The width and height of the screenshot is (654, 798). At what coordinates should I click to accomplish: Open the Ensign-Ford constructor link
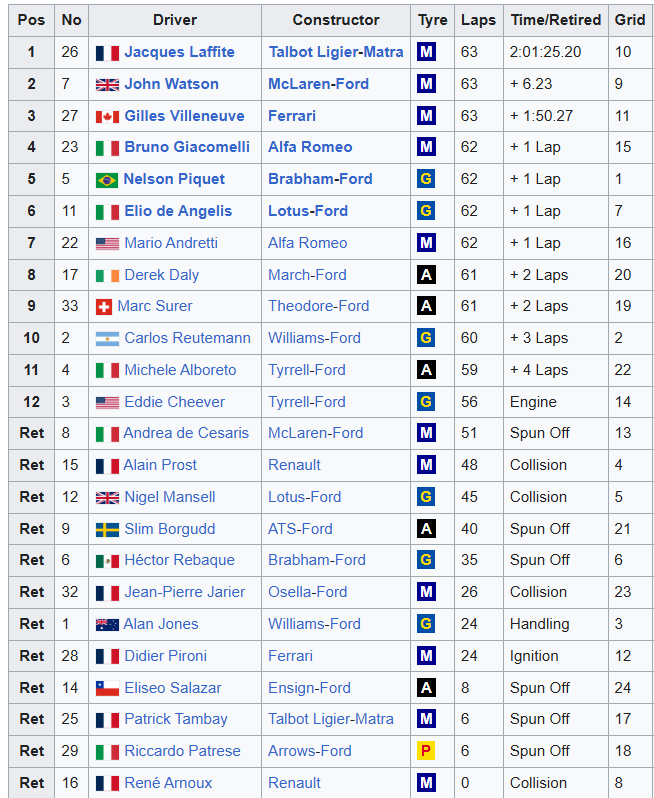[x=309, y=688]
